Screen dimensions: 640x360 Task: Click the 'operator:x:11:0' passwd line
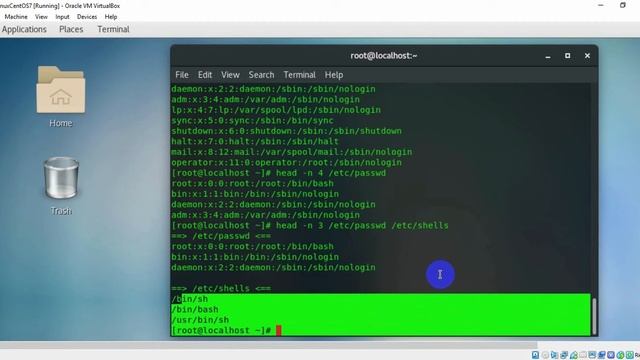coord(286,162)
